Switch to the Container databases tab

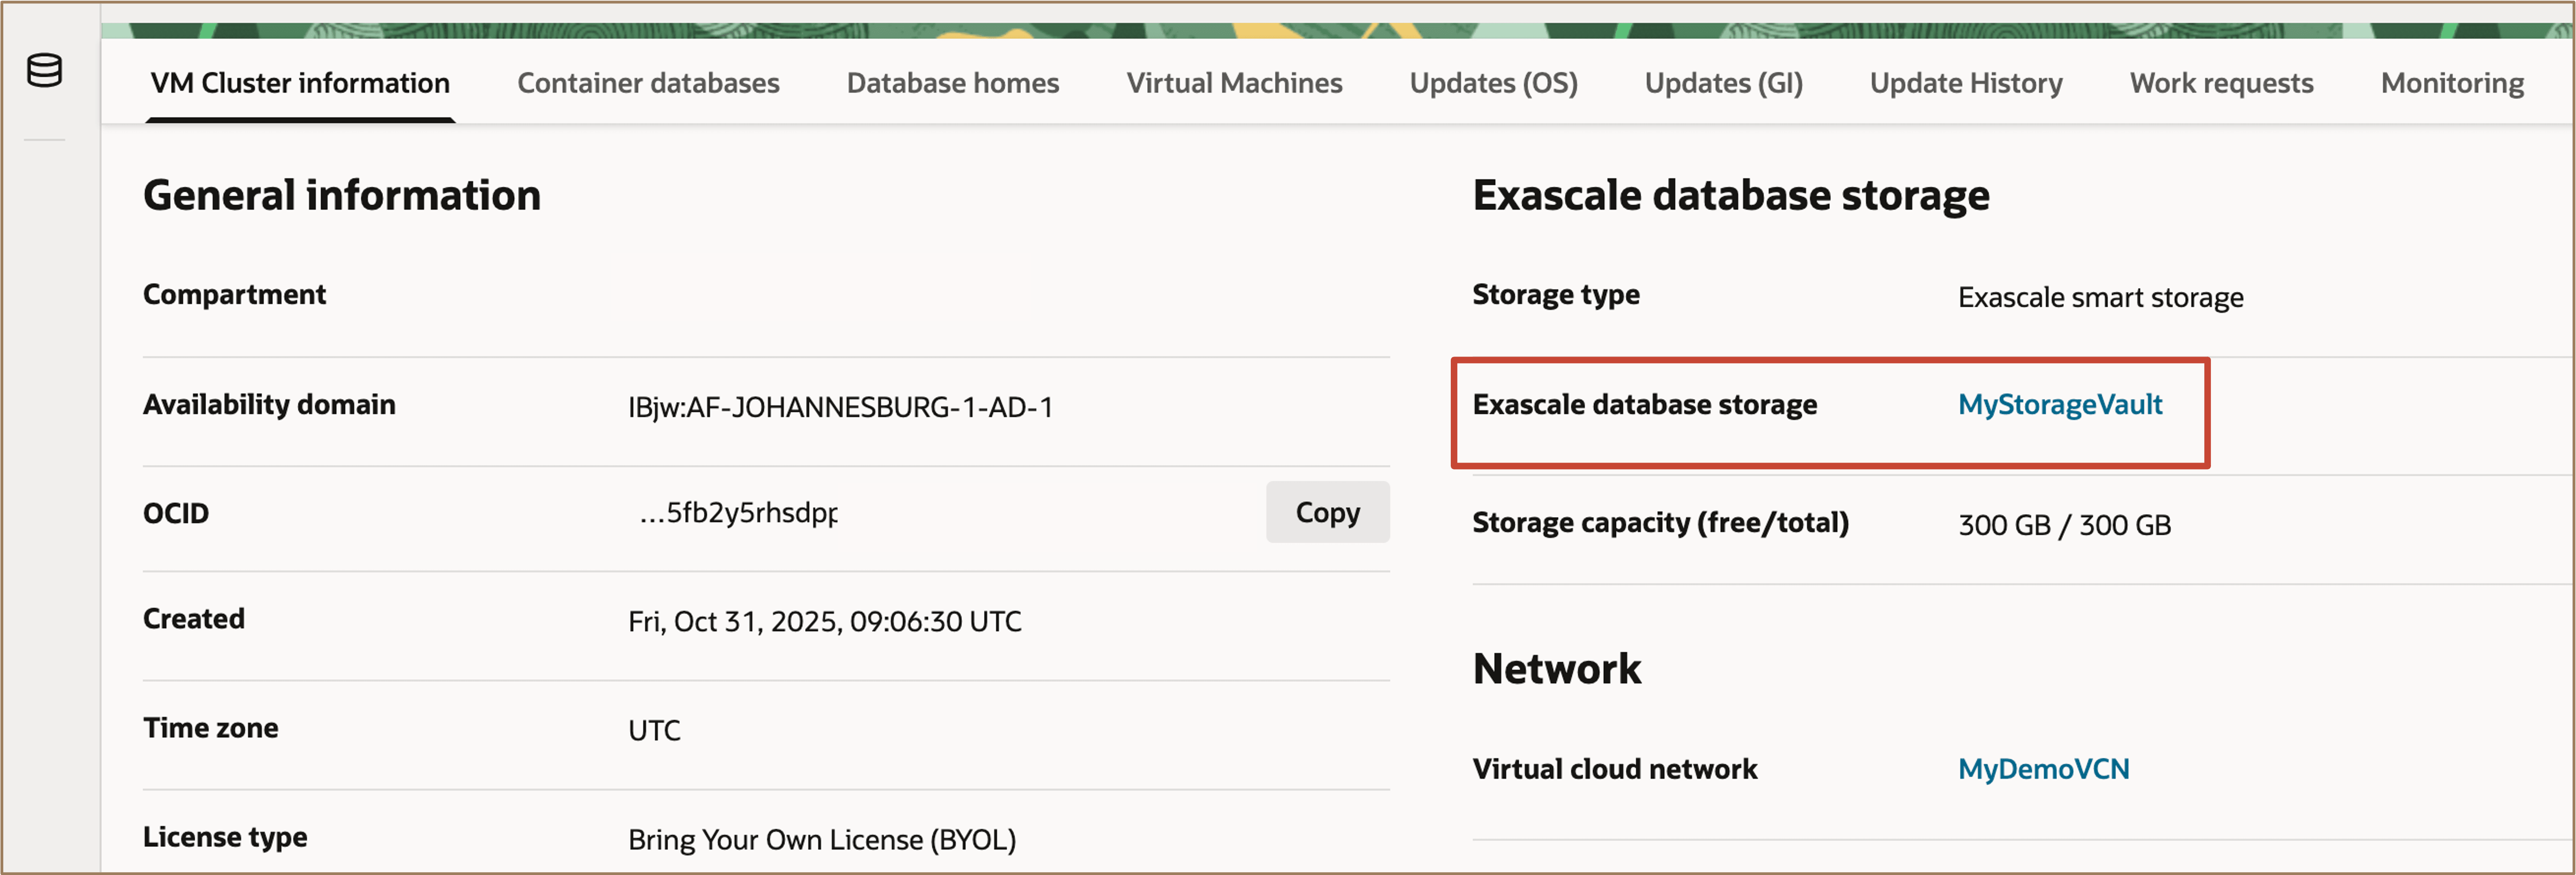tap(649, 83)
